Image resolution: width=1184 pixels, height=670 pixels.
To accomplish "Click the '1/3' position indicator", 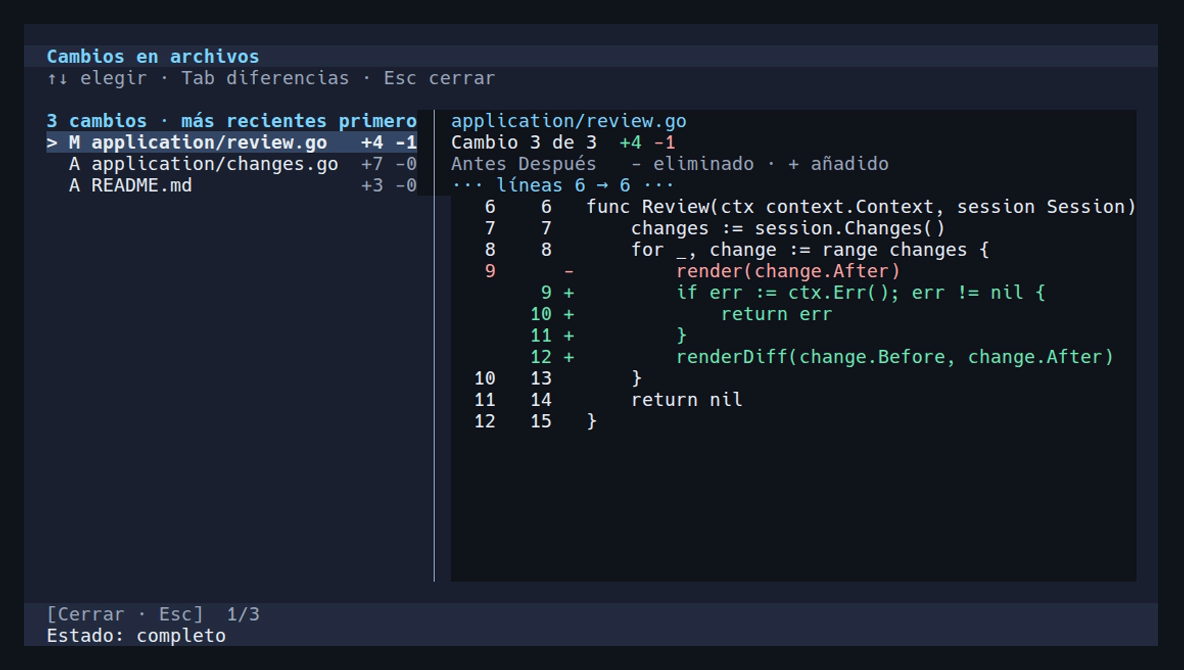I will [x=243, y=614].
